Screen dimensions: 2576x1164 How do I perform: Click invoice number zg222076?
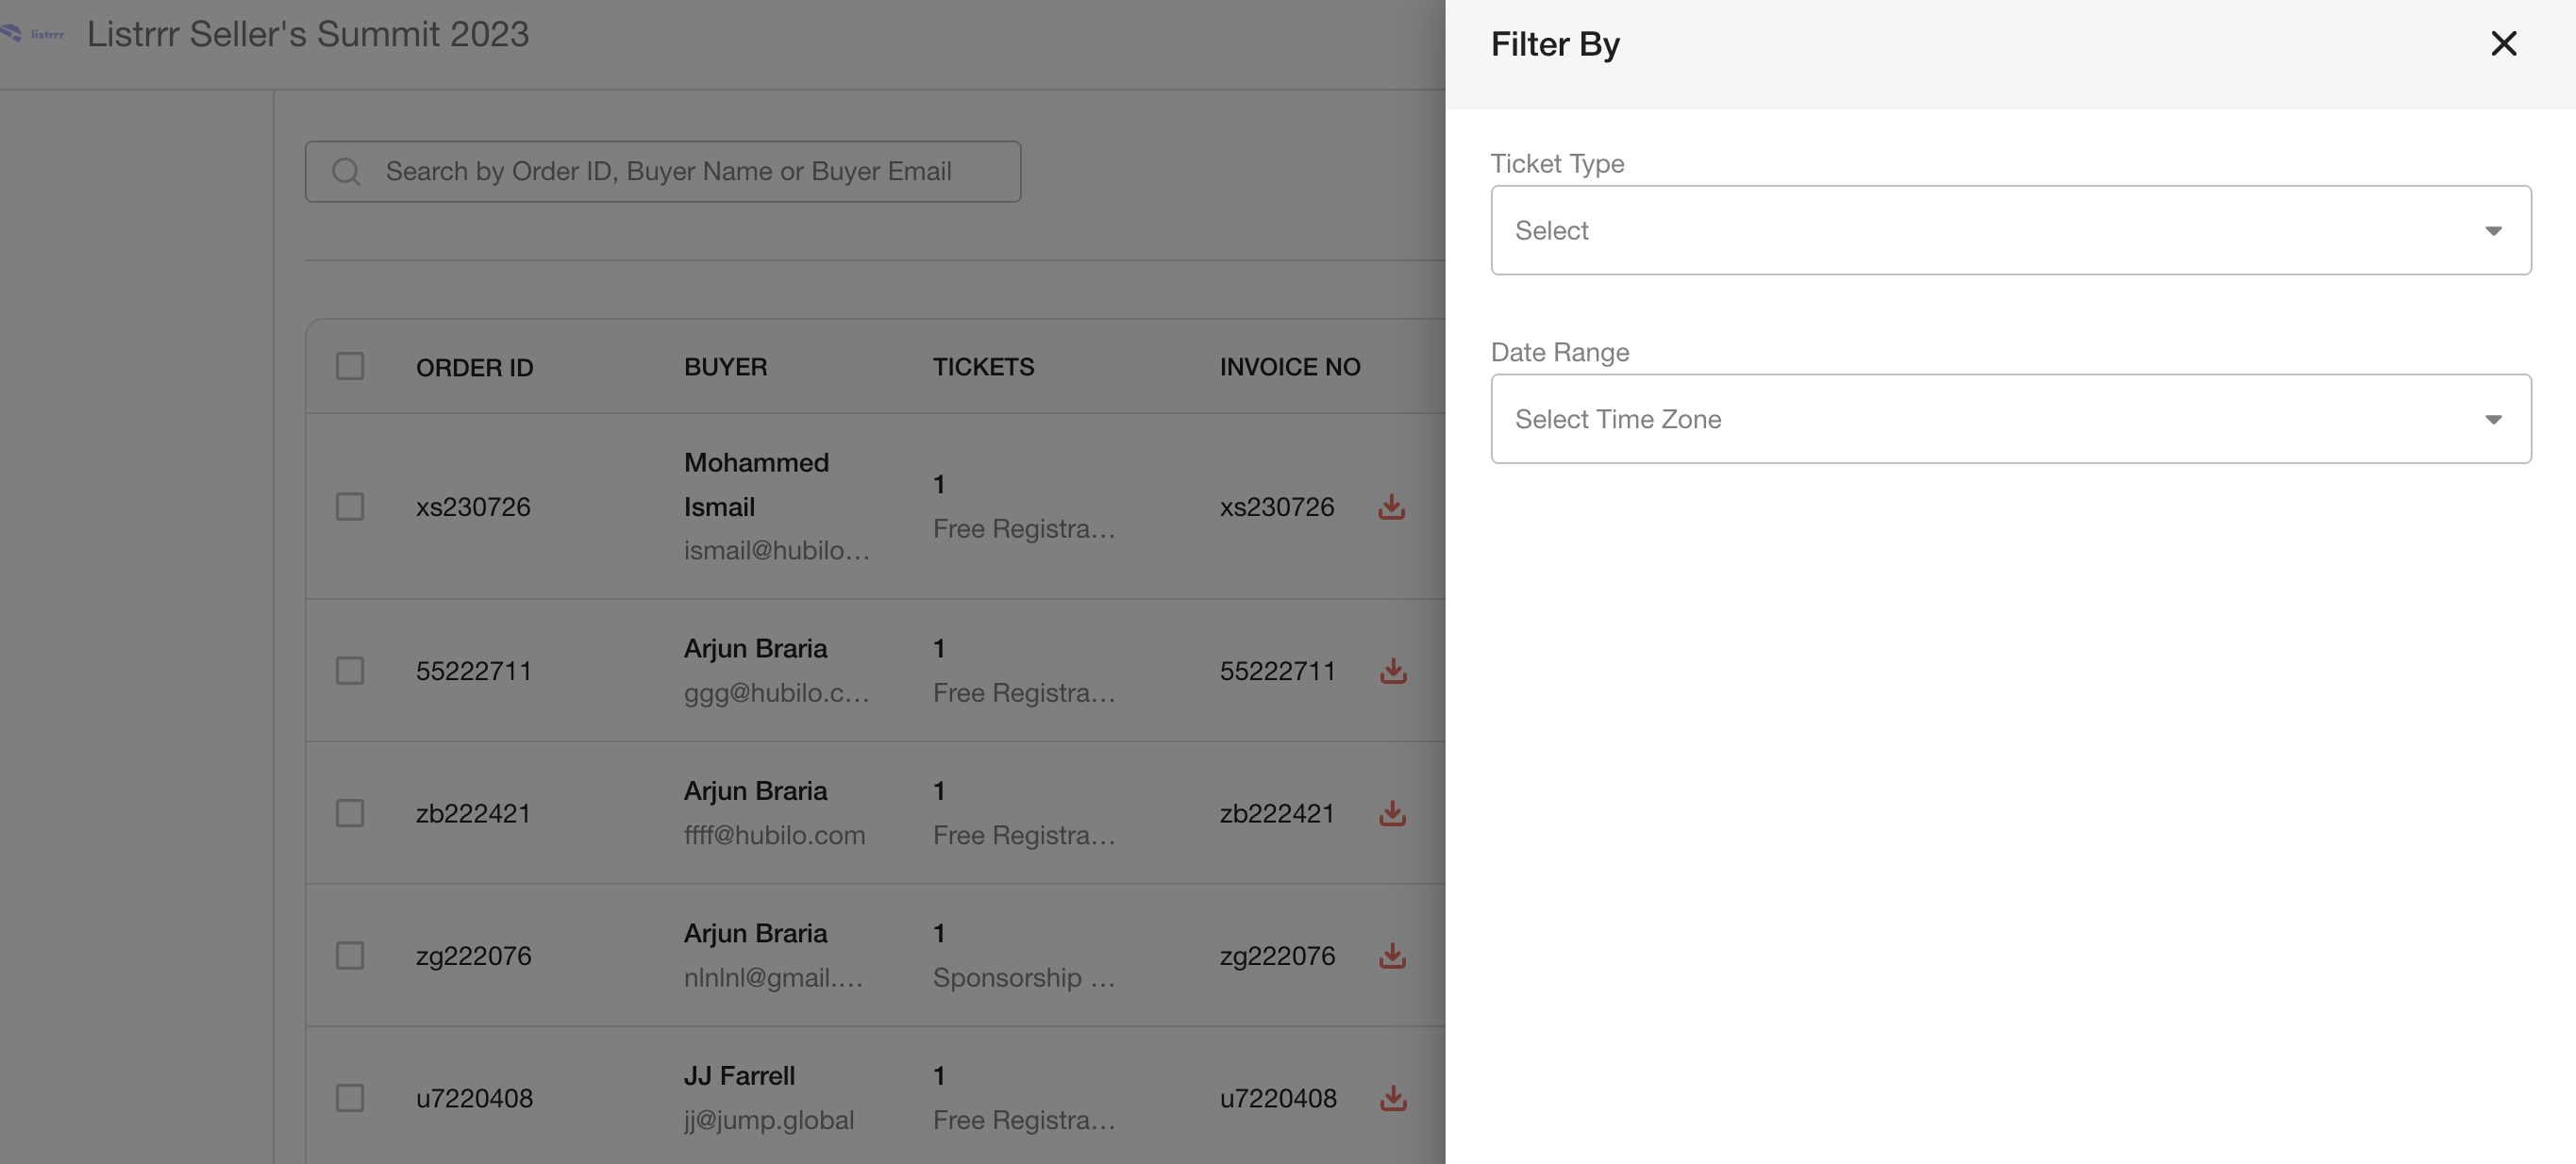tap(1278, 956)
